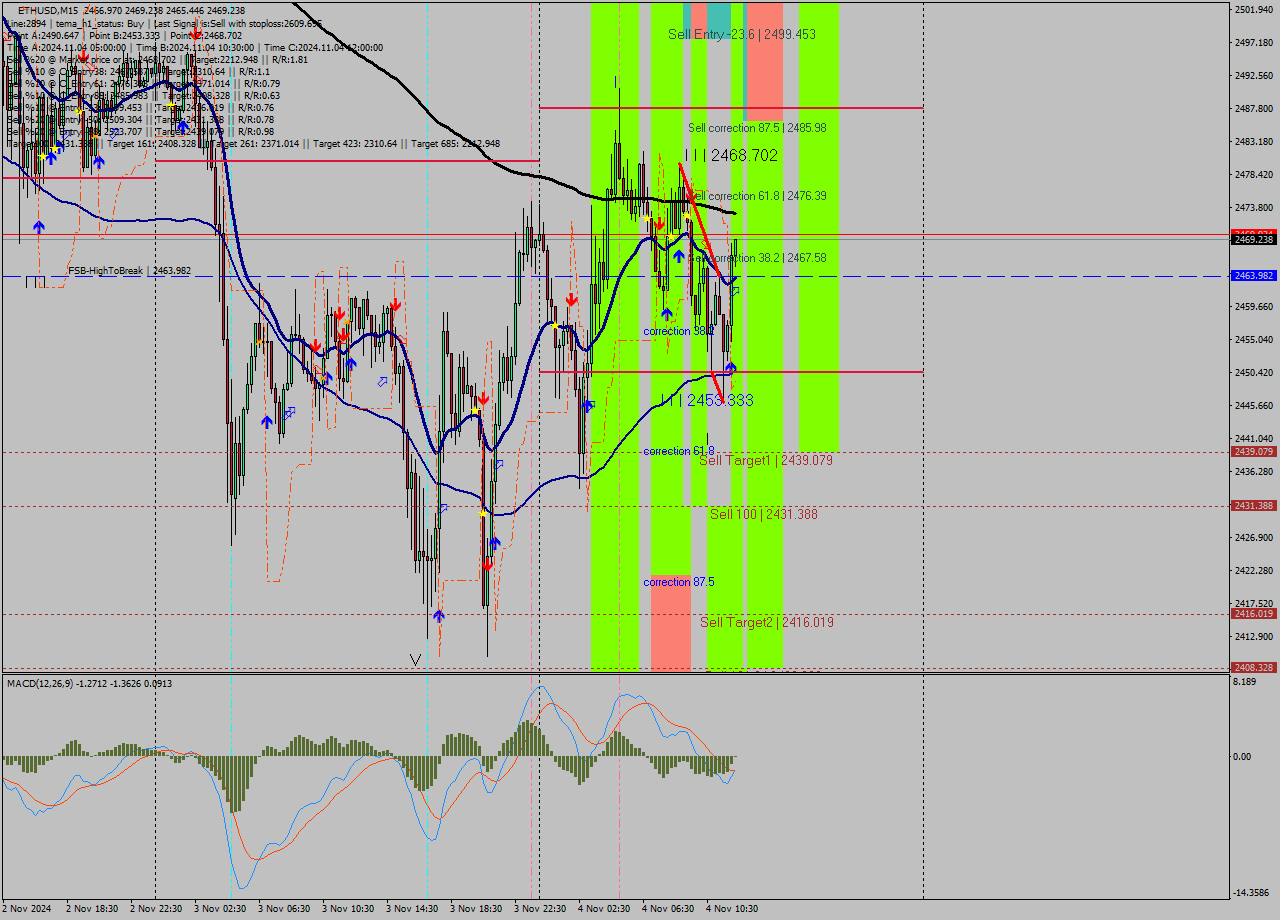Click the '3 Nov 10:30' time label
1280x920 pixels.
coord(348,909)
